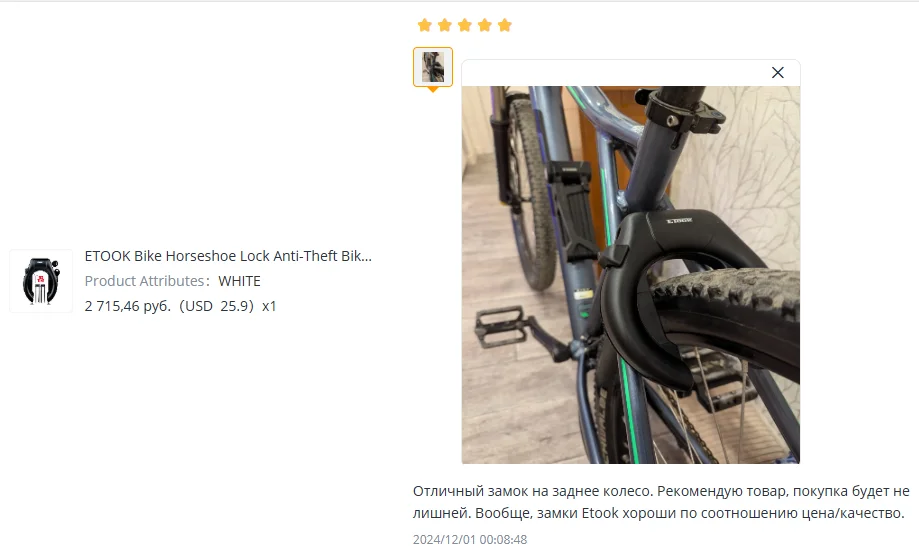
Task: Click the 2024/12/01 review timestamp
Action: pos(470,539)
